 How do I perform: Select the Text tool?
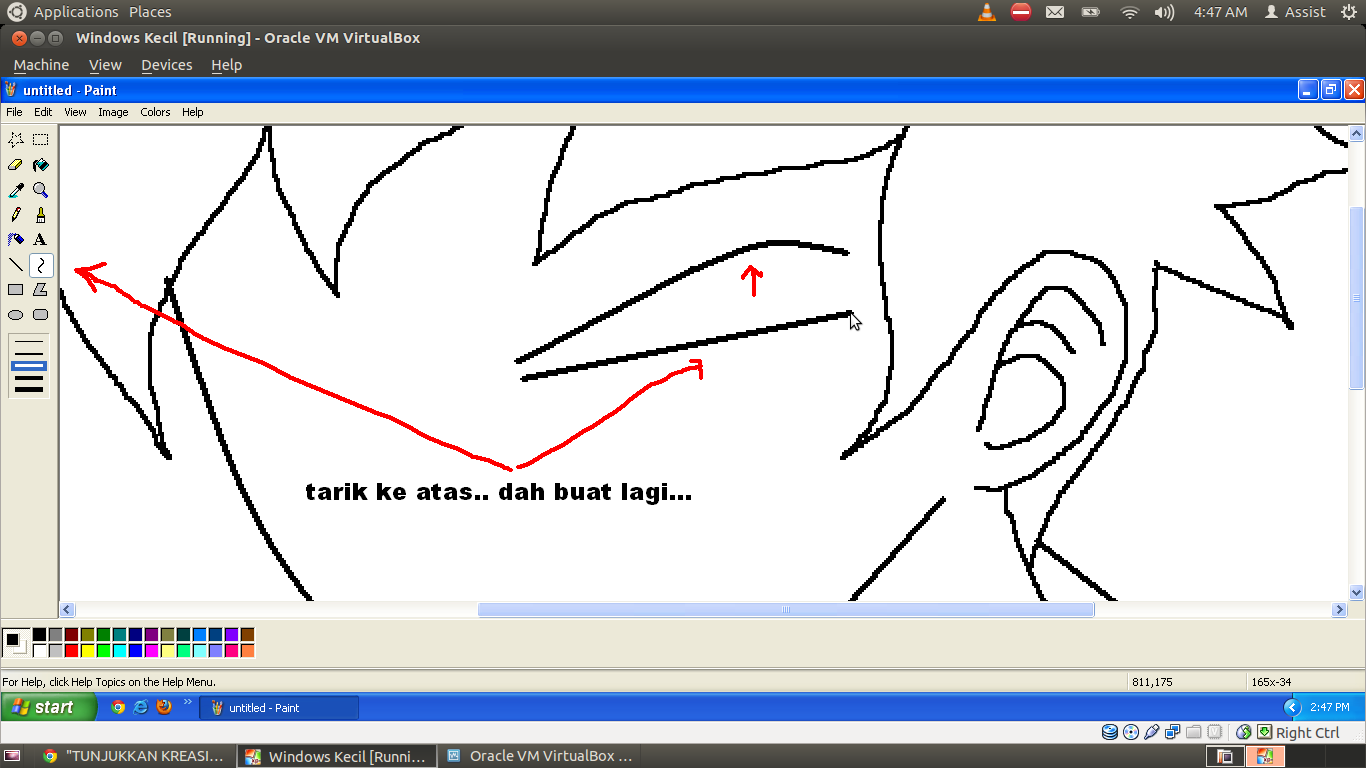[x=40, y=240]
